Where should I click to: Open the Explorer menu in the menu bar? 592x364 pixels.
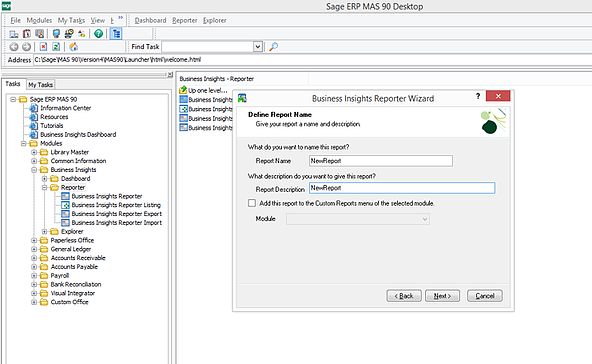[215, 20]
